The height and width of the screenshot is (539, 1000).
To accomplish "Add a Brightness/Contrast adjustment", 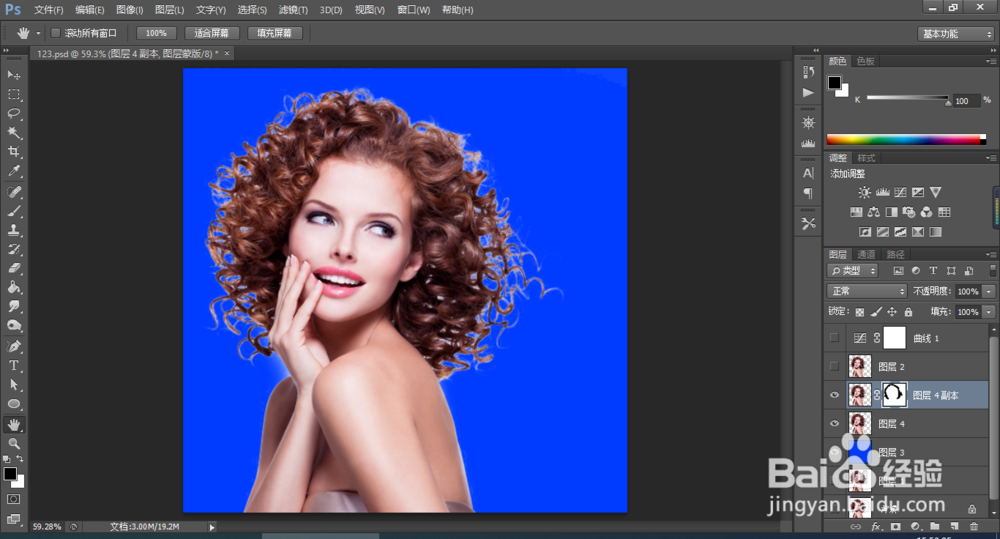I will click(x=864, y=192).
